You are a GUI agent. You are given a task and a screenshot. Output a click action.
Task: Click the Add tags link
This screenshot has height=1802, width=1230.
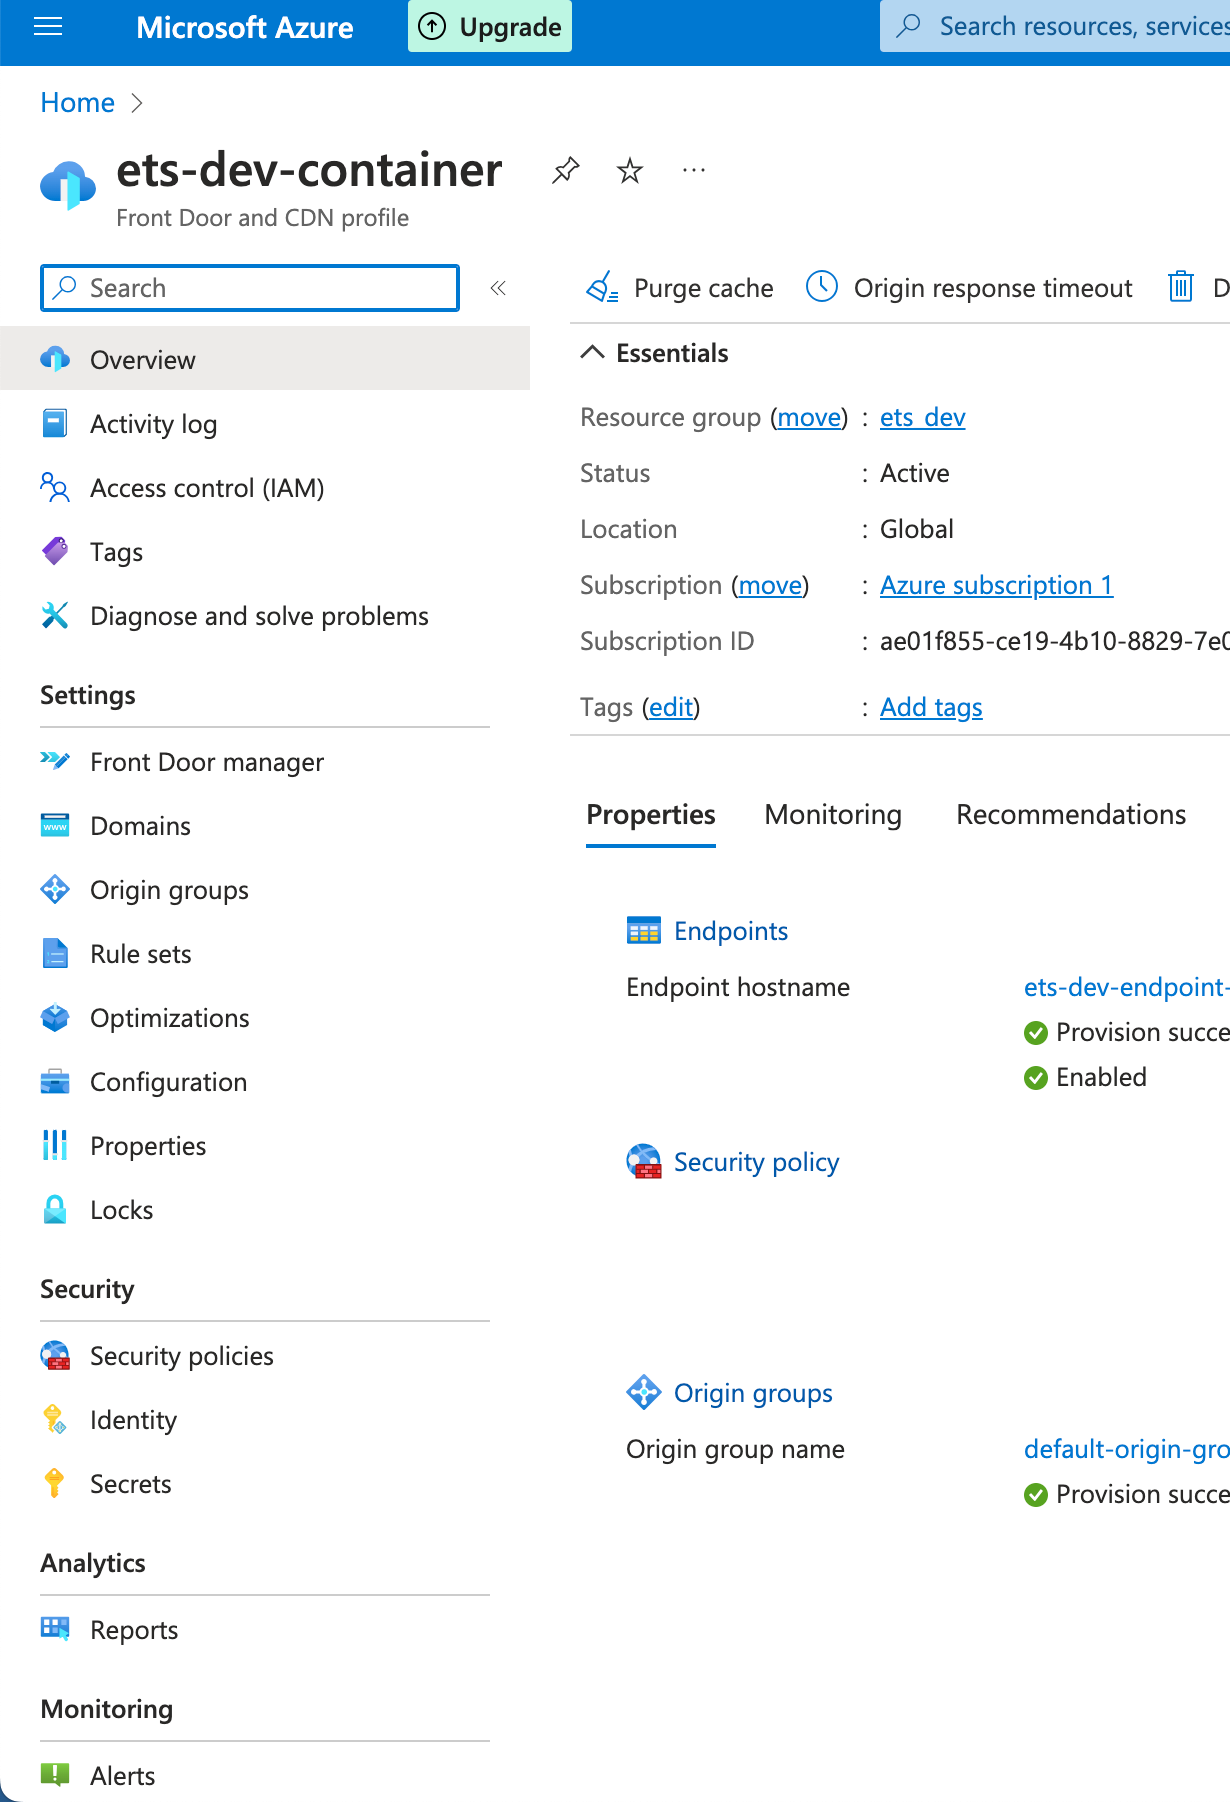click(x=931, y=707)
